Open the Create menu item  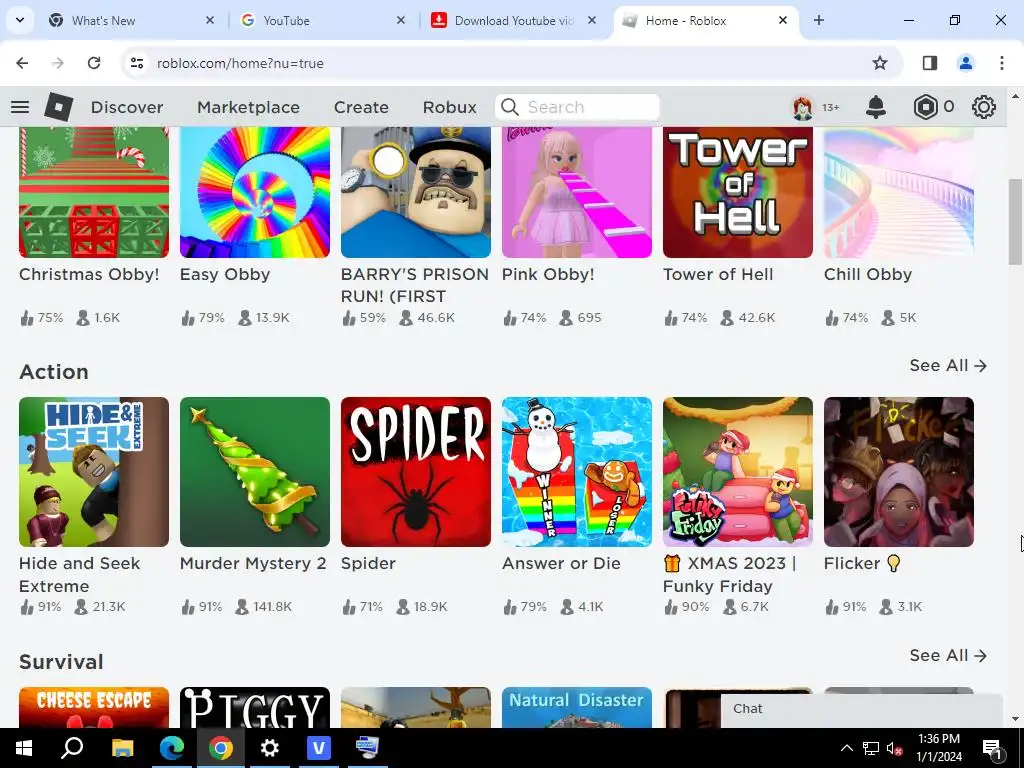(x=361, y=107)
